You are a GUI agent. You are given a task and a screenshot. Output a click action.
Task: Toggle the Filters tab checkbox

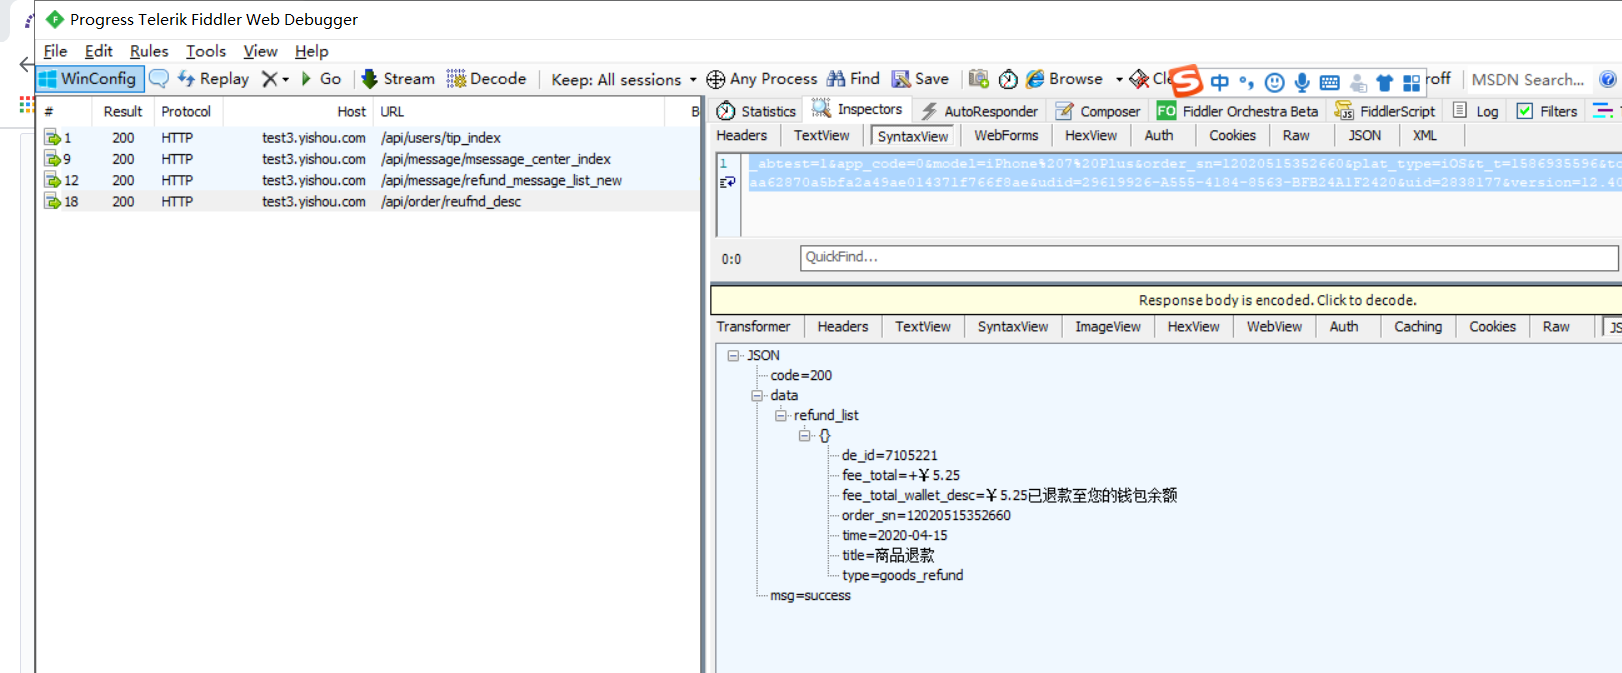click(1525, 111)
